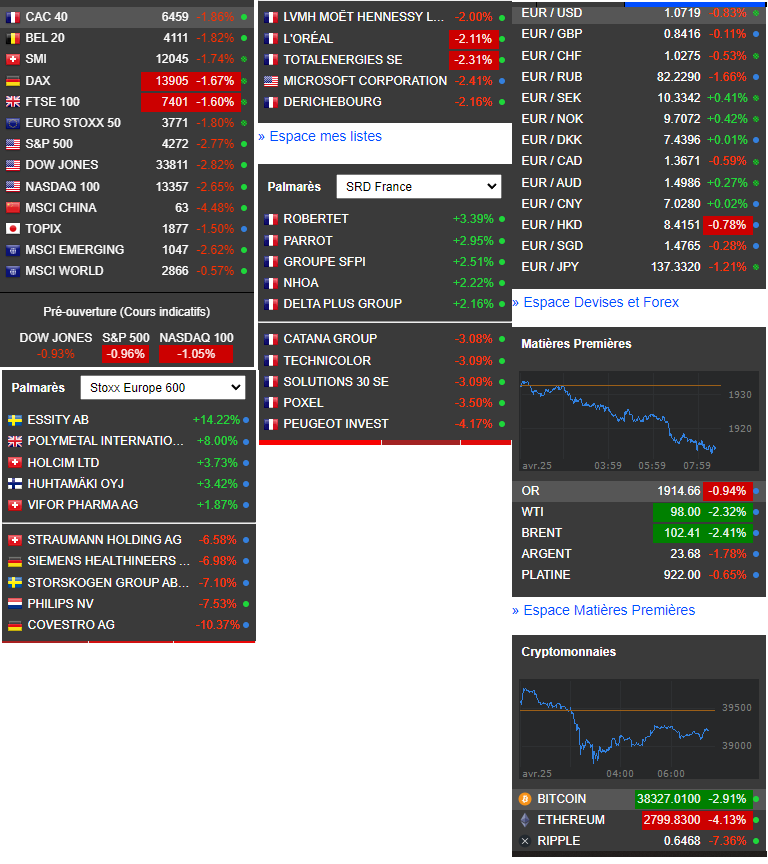This screenshot has width=768, height=864.
Task: Click the blue status dot beside TOPIX
Action: (244, 229)
